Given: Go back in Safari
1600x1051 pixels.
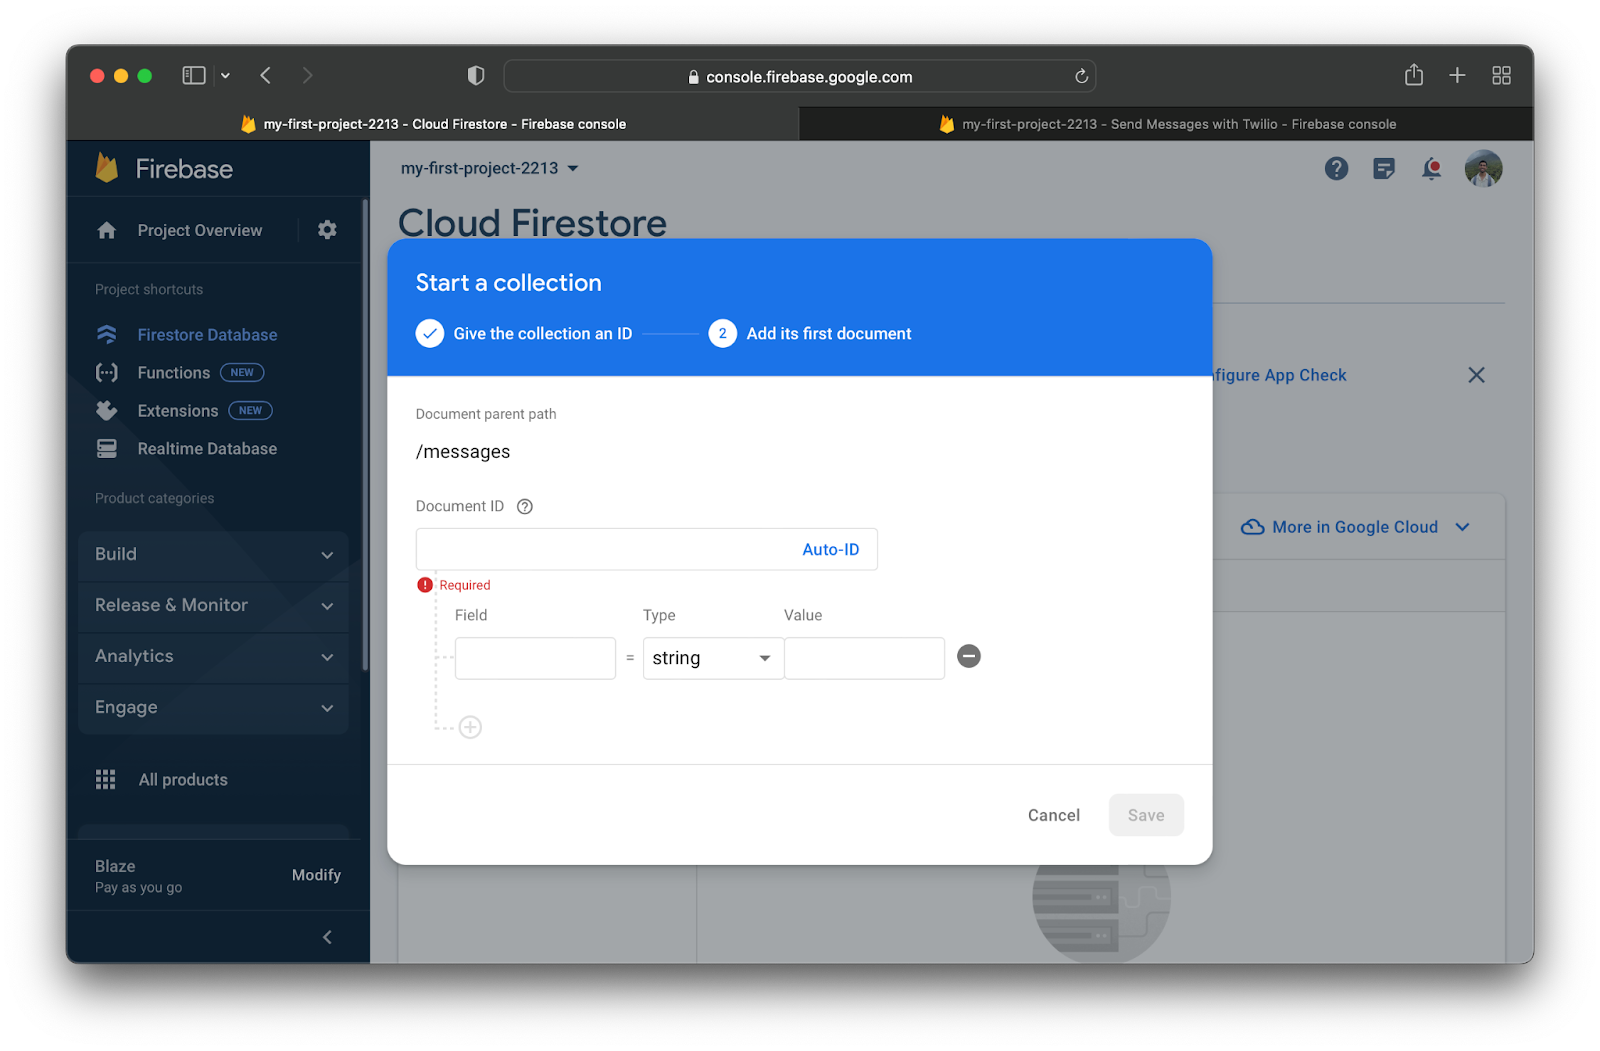Looking at the screenshot, I should (266, 76).
